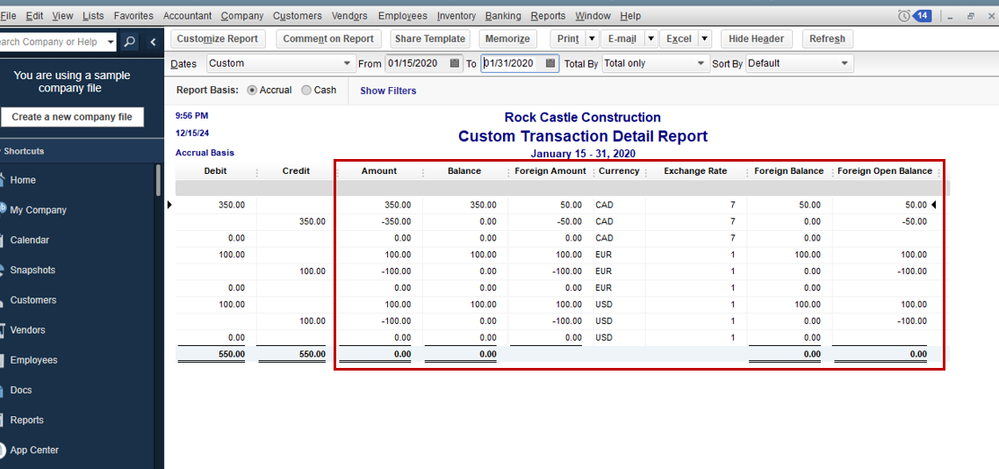The width and height of the screenshot is (999, 469).
Task: Click Show Filters link
Action: (x=388, y=90)
